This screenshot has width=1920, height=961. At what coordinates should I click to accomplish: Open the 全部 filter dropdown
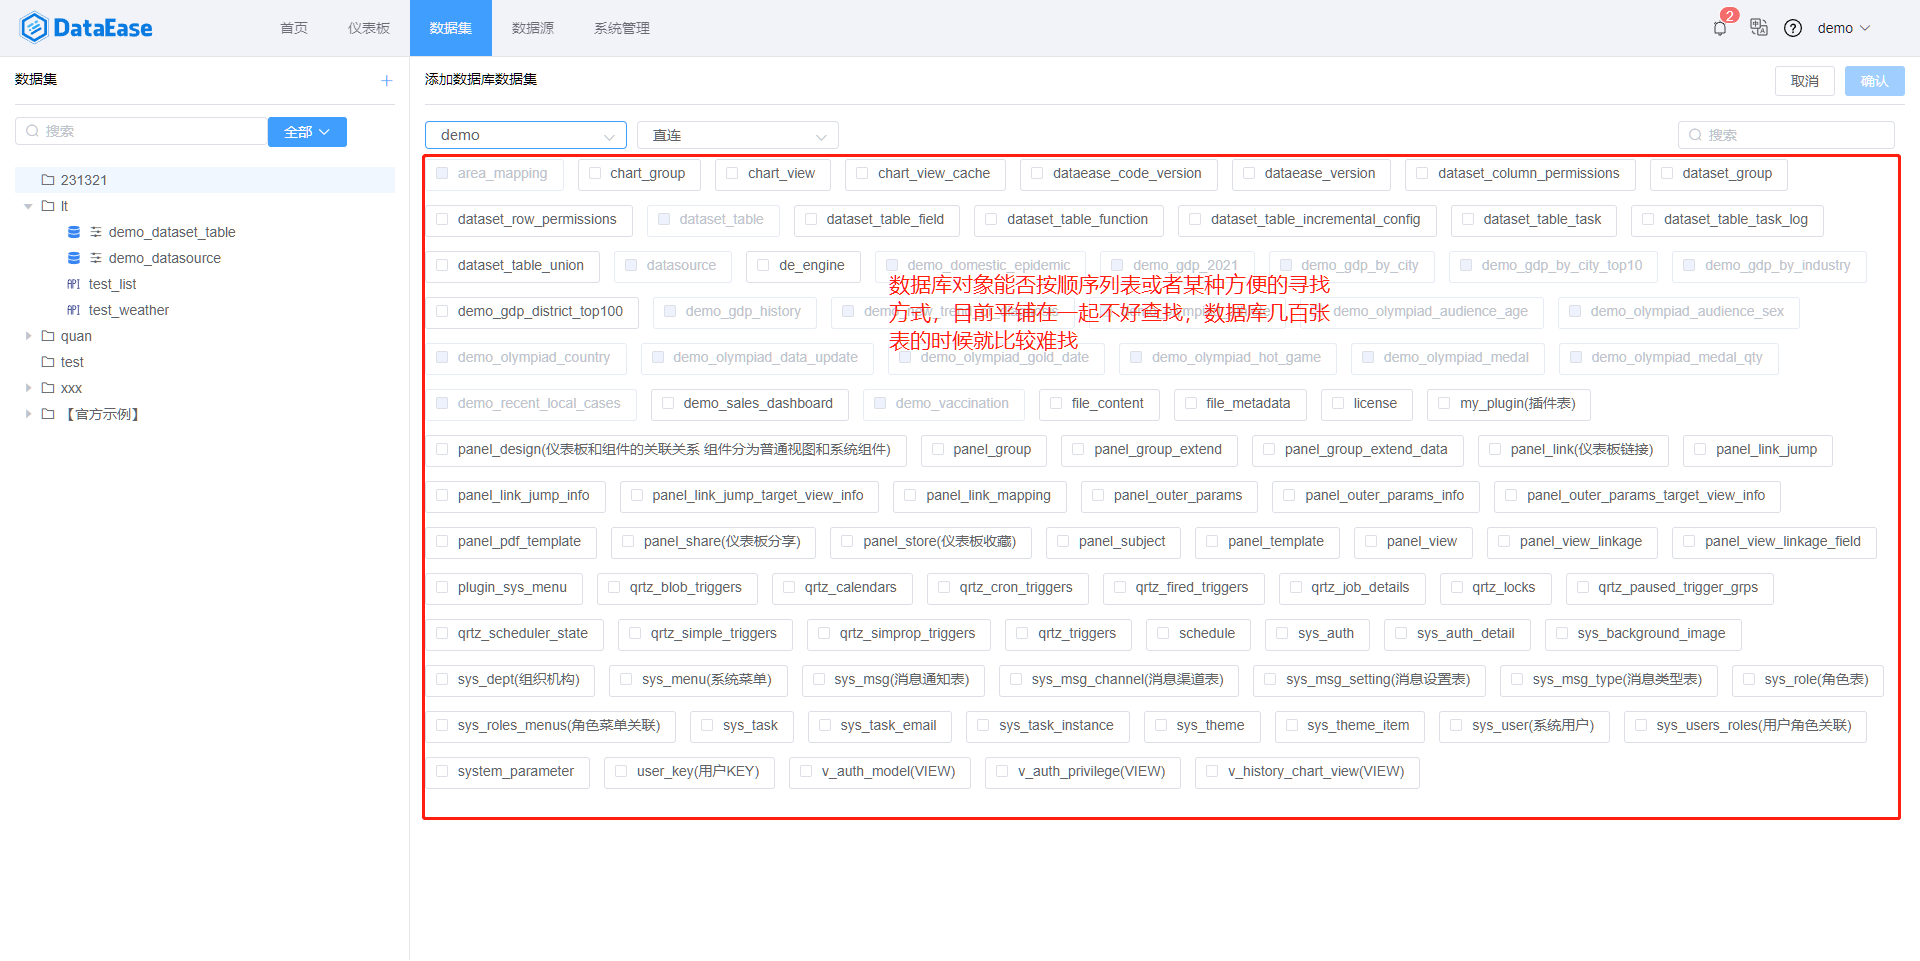[x=307, y=132]
